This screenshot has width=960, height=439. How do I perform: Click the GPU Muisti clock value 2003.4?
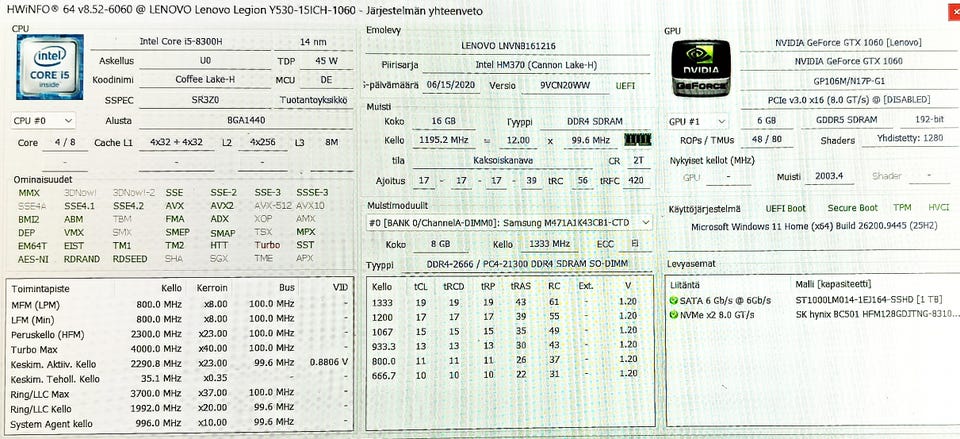click(829, 176)
